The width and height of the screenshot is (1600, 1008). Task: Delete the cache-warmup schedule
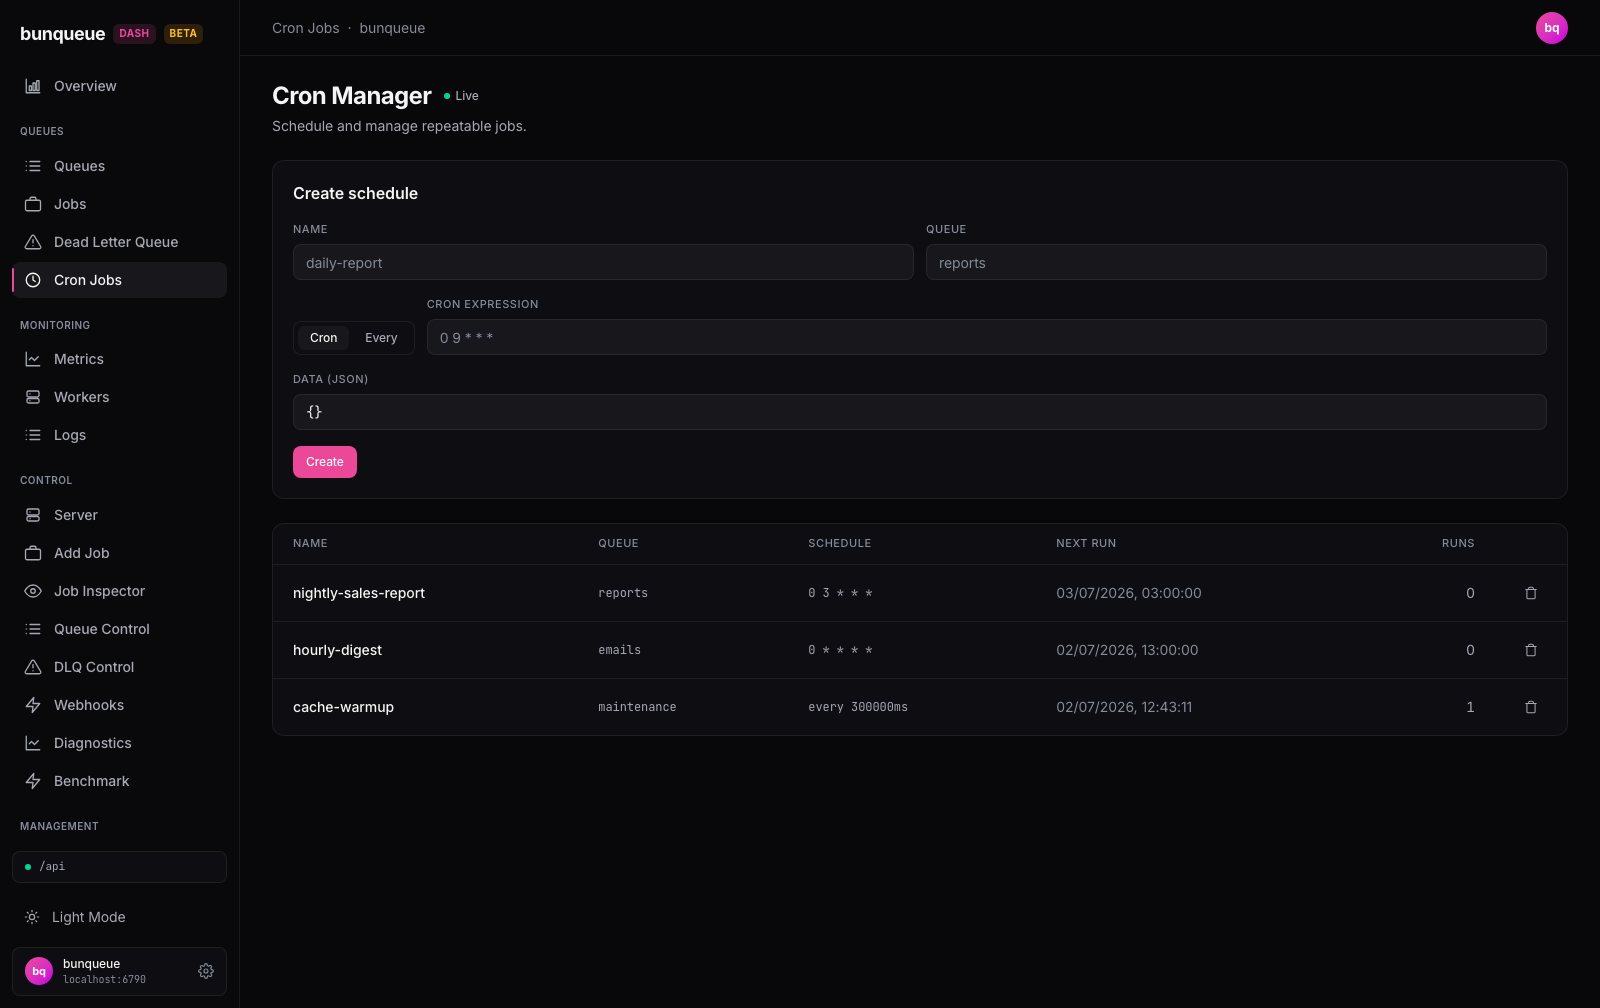tap(1531, 707)
